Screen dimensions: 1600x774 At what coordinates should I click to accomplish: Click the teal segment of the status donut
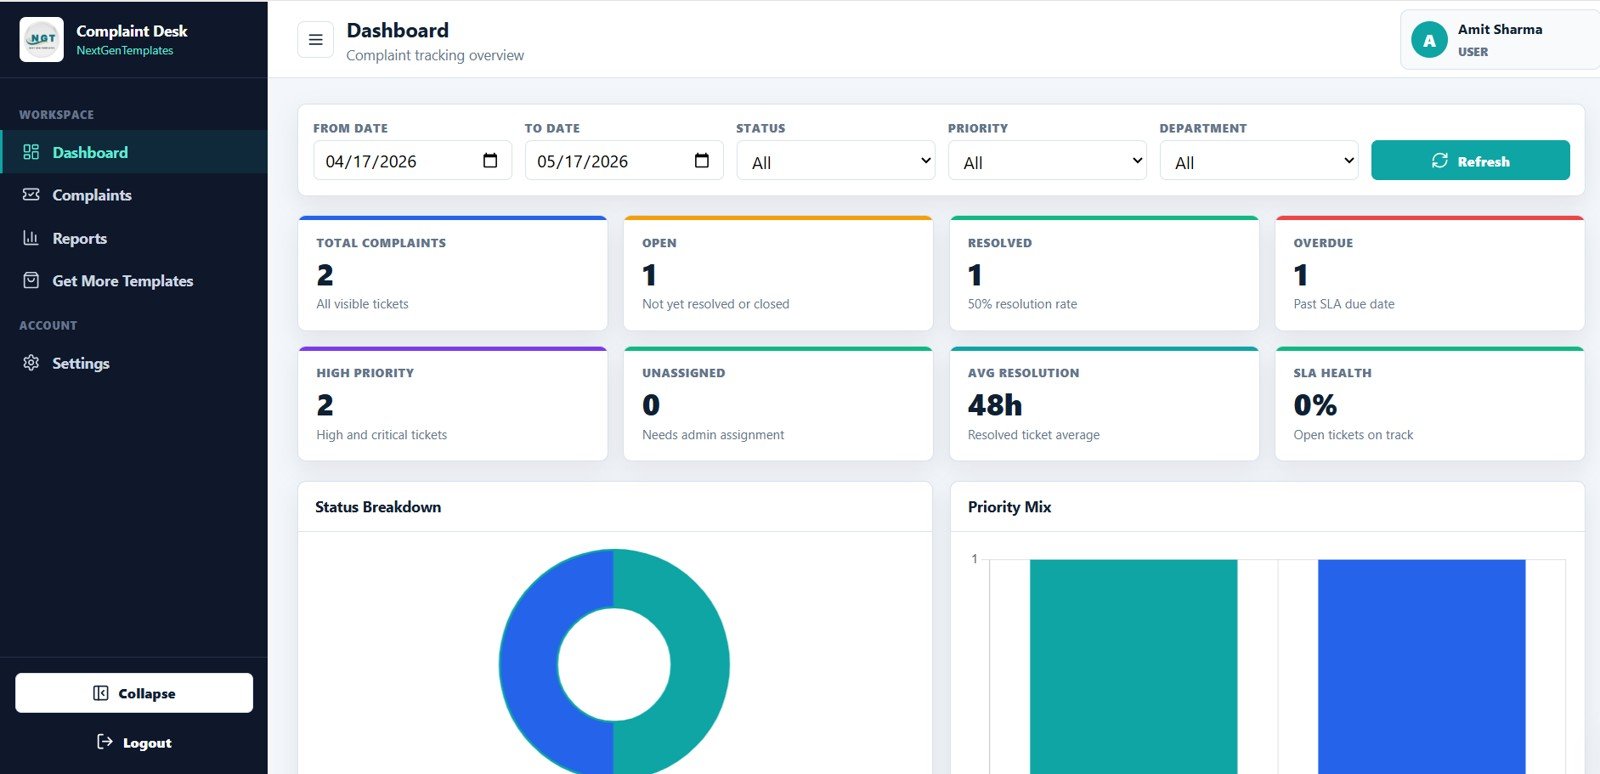(700, 665)
